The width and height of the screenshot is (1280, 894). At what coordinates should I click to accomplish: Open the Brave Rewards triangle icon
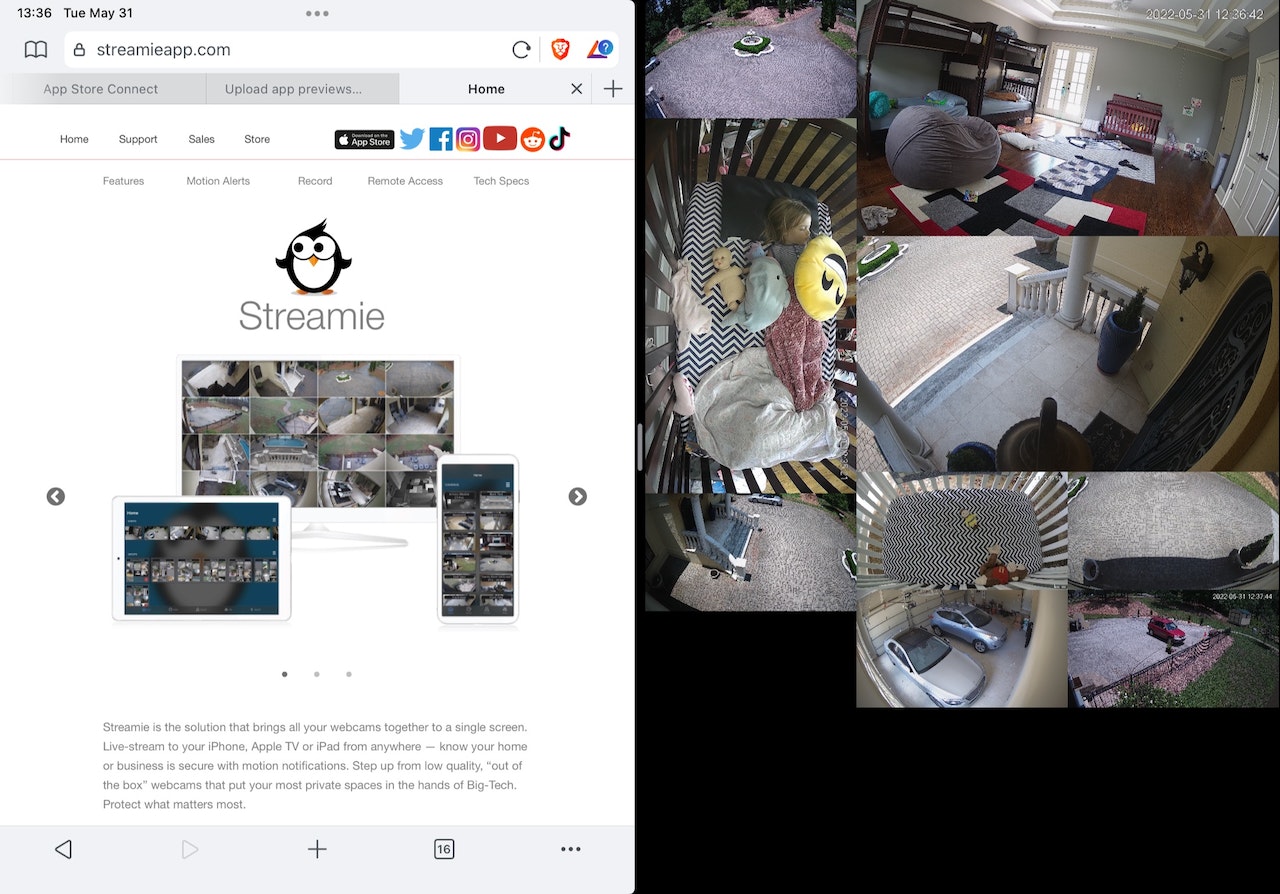tap(599, 49)
